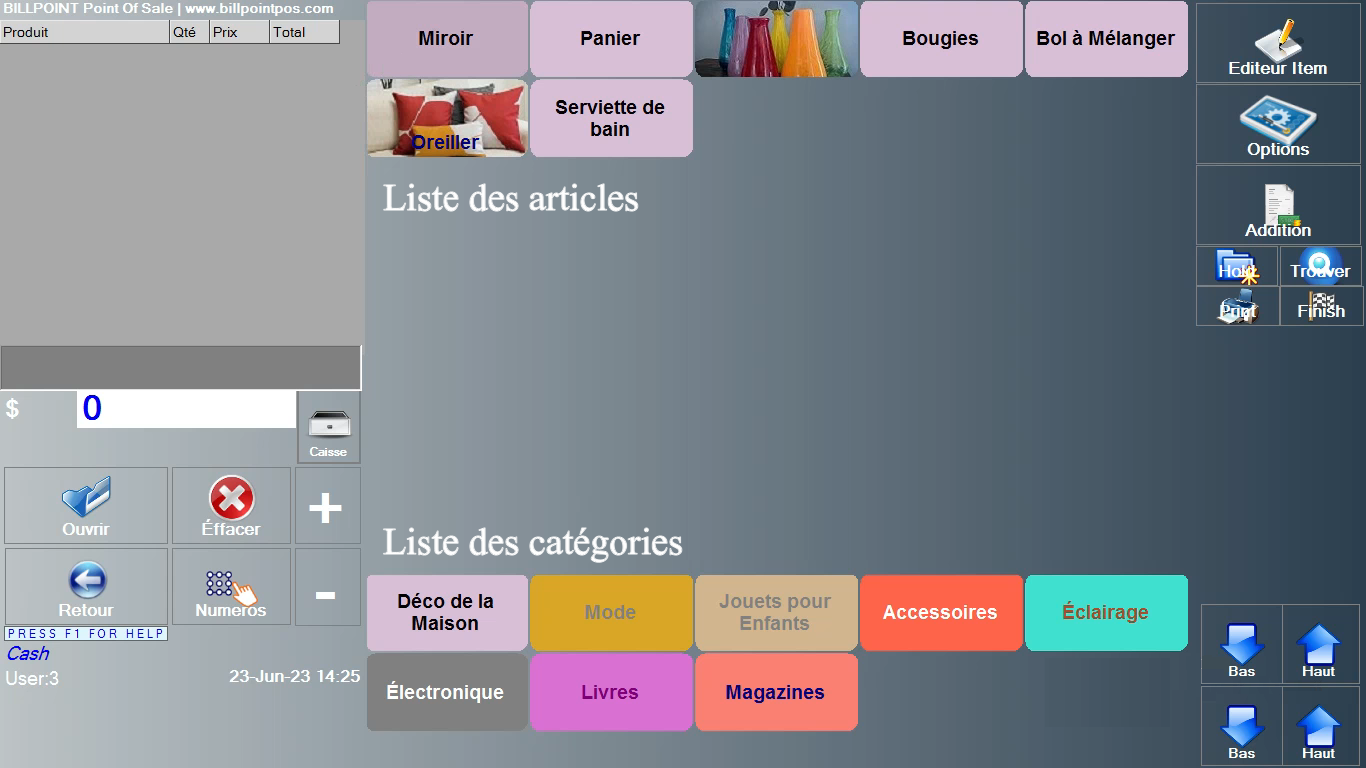Image resolution: width=1366 pixels, height=768 pixels.
Task: Increase quantity with the plus button
Action: (x=326, y=507)
